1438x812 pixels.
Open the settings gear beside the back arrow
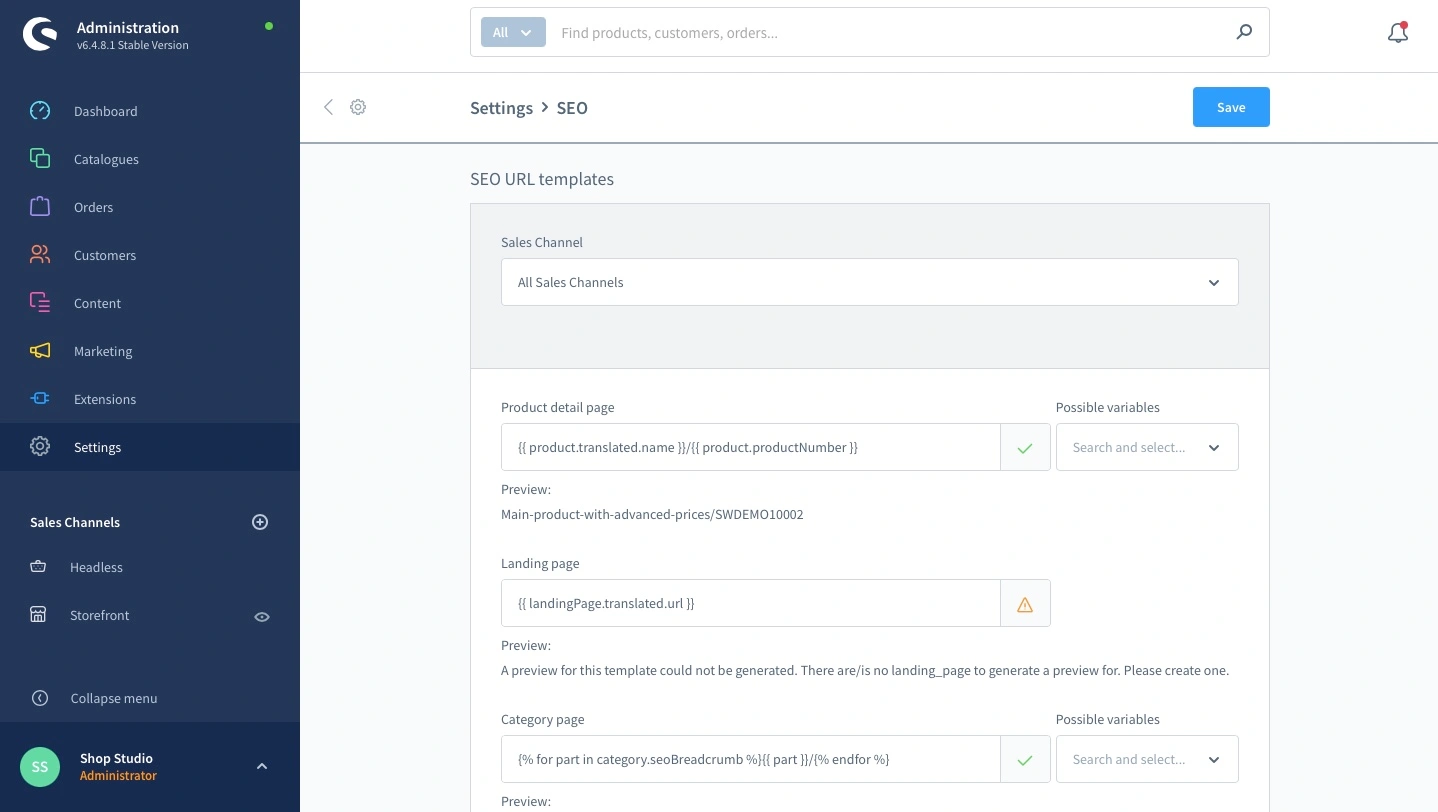tap(358, 107)
